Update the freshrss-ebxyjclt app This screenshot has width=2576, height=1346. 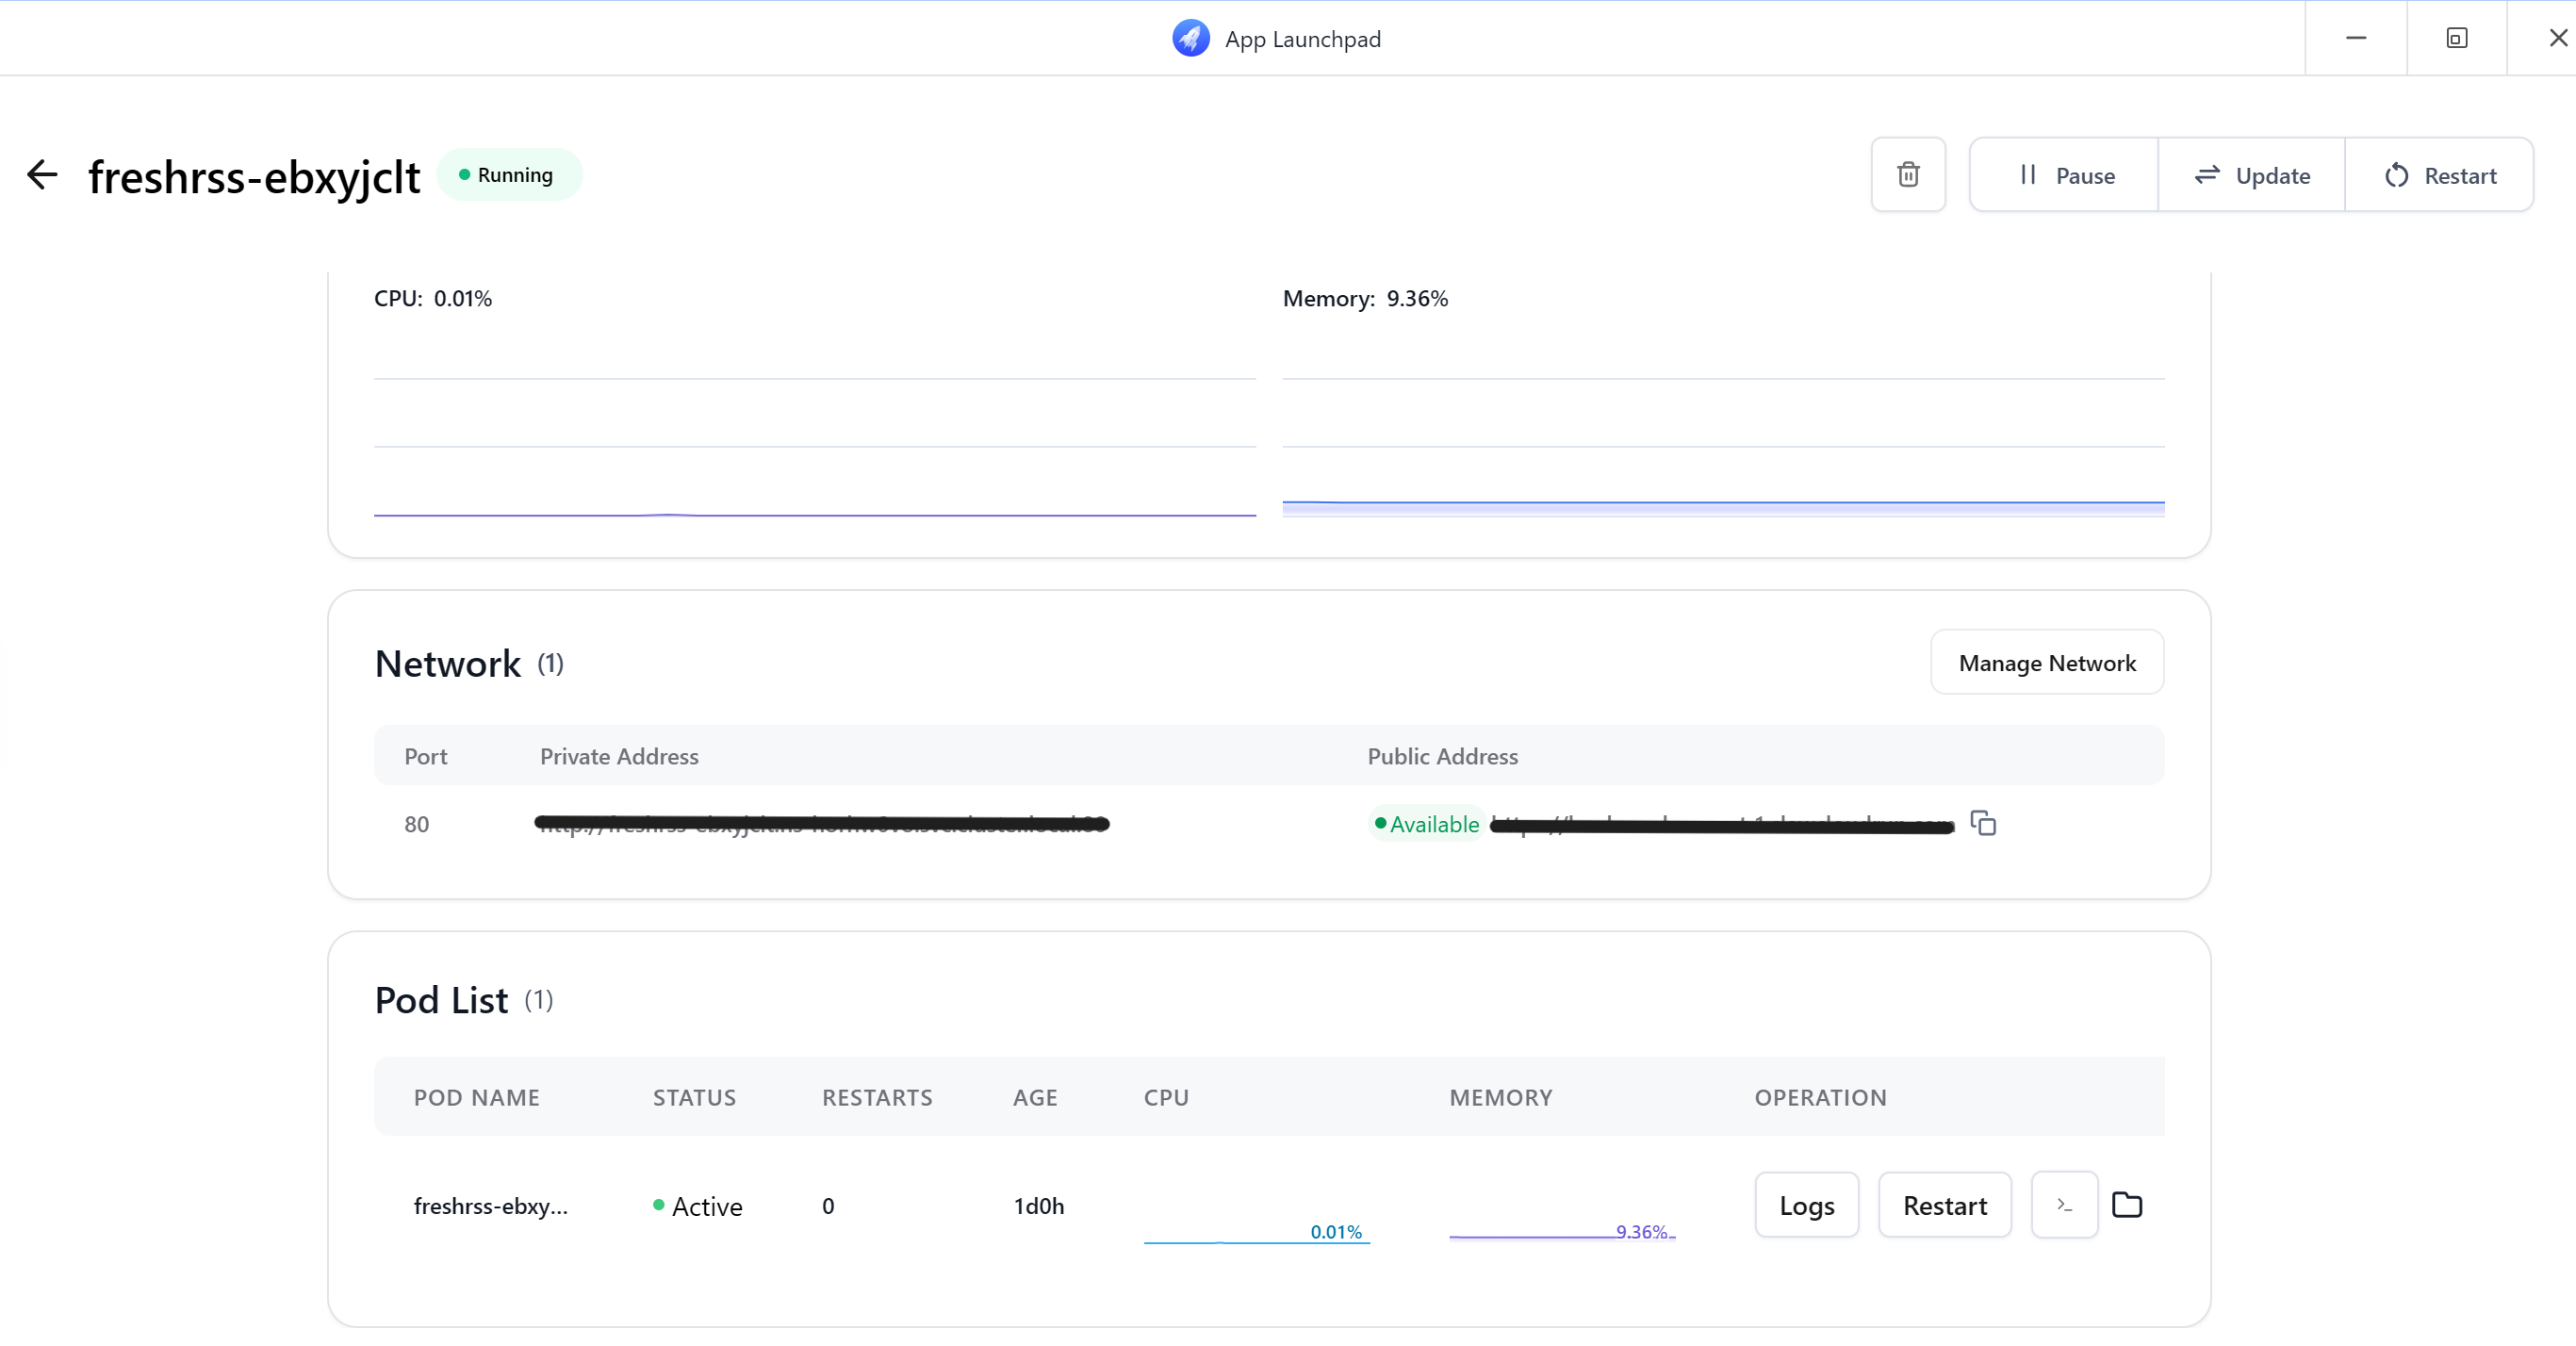[x=2251, y=174]
